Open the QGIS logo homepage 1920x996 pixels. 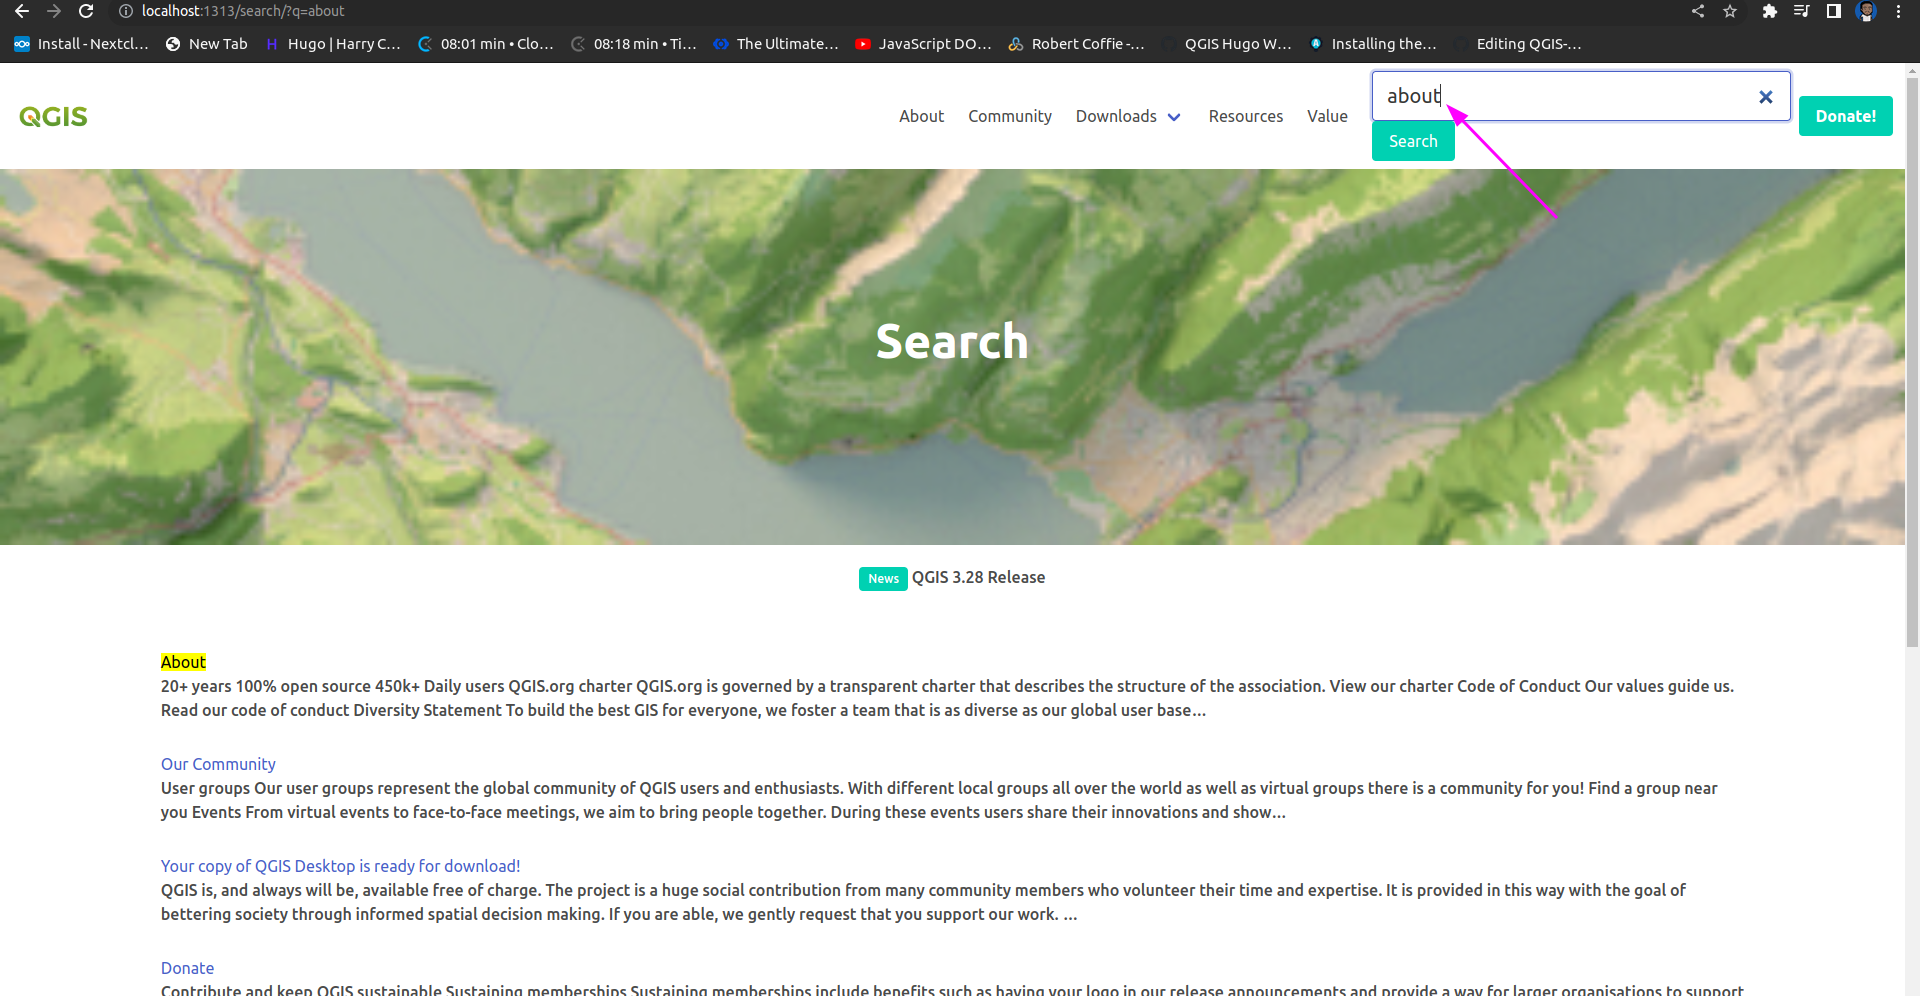point(52,116)
